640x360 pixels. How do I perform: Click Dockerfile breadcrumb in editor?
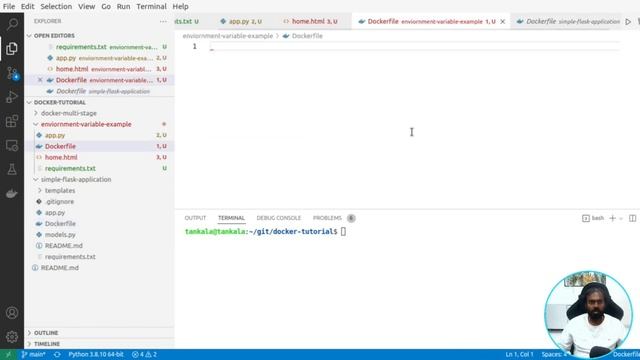click(307, 36)
